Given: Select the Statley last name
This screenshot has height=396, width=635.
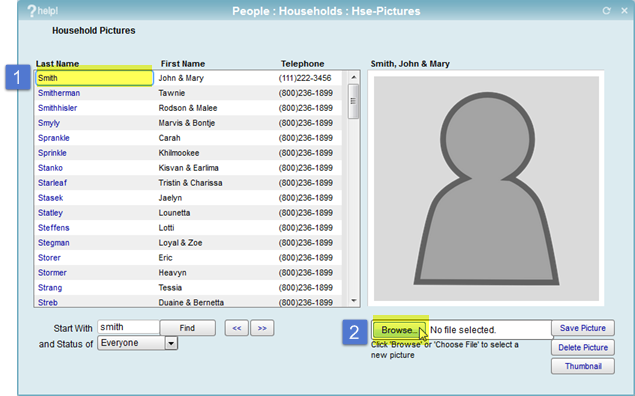Looking at the screenshot, I should (x=50, y=213).
